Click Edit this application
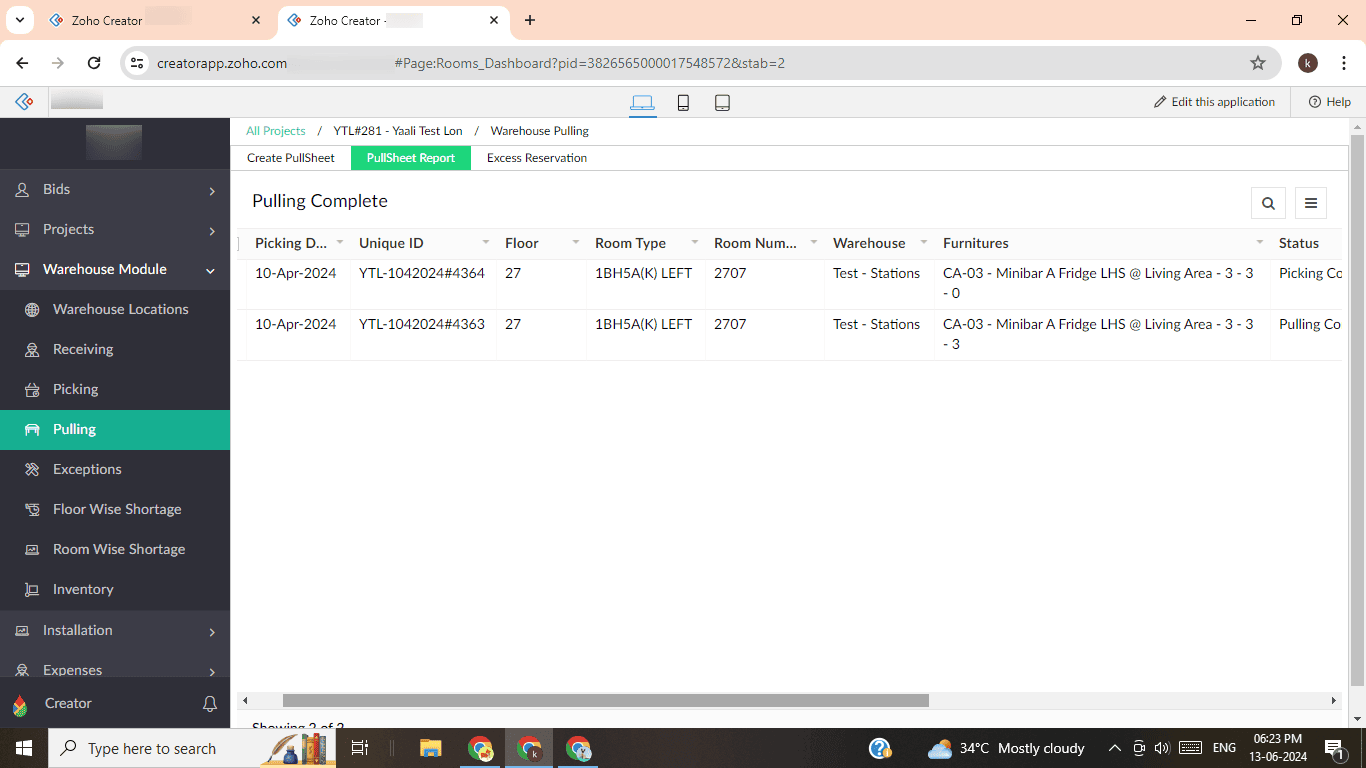This screenshot has width=1366, height=768. tap(1213, 101)
